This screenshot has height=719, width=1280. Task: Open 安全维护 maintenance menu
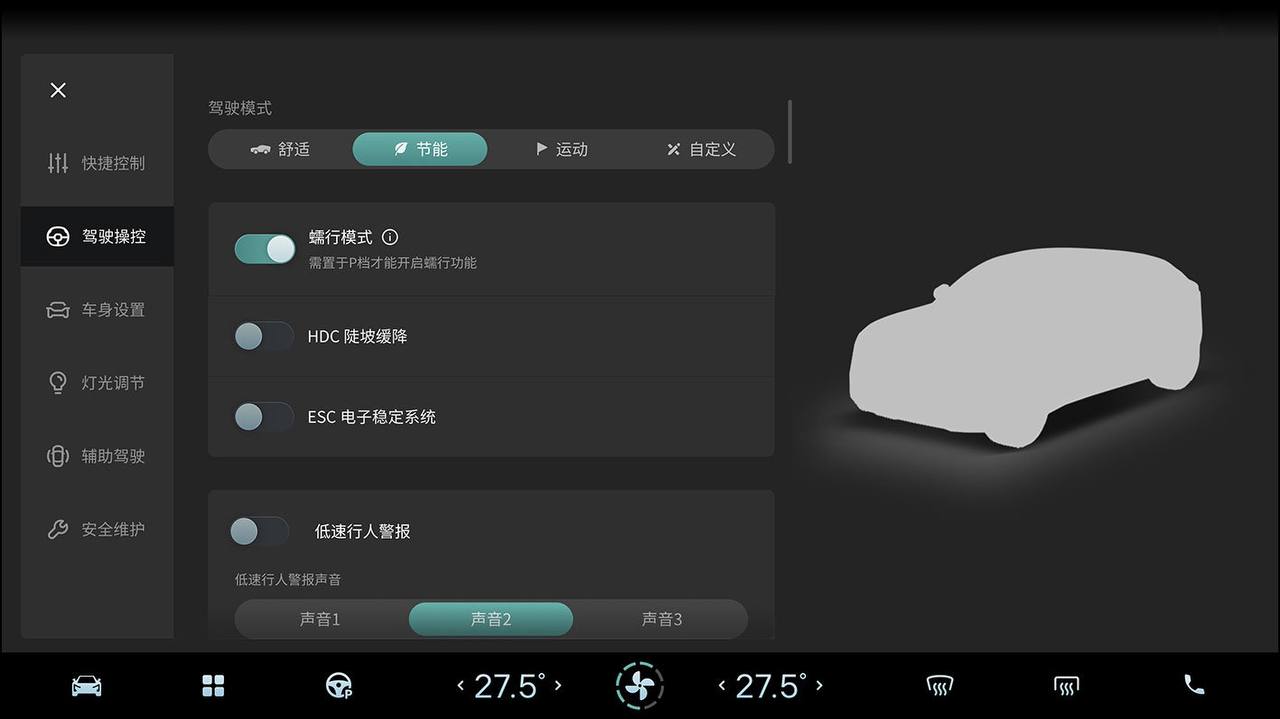point(97,529)
